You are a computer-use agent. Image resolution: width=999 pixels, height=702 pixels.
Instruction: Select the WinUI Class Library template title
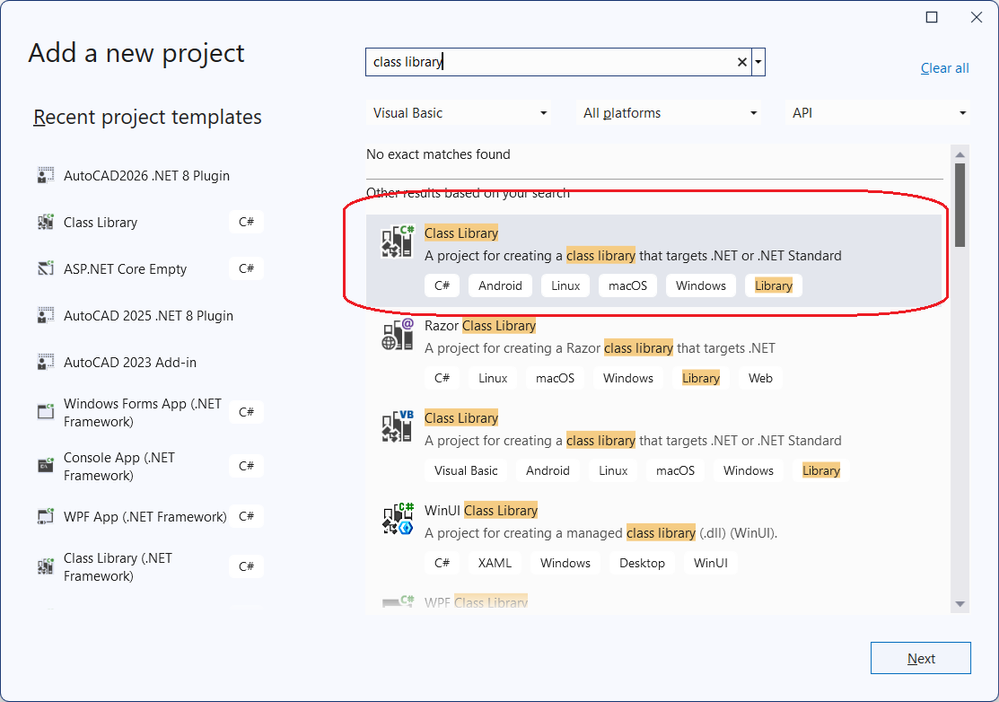pos(481,510)
